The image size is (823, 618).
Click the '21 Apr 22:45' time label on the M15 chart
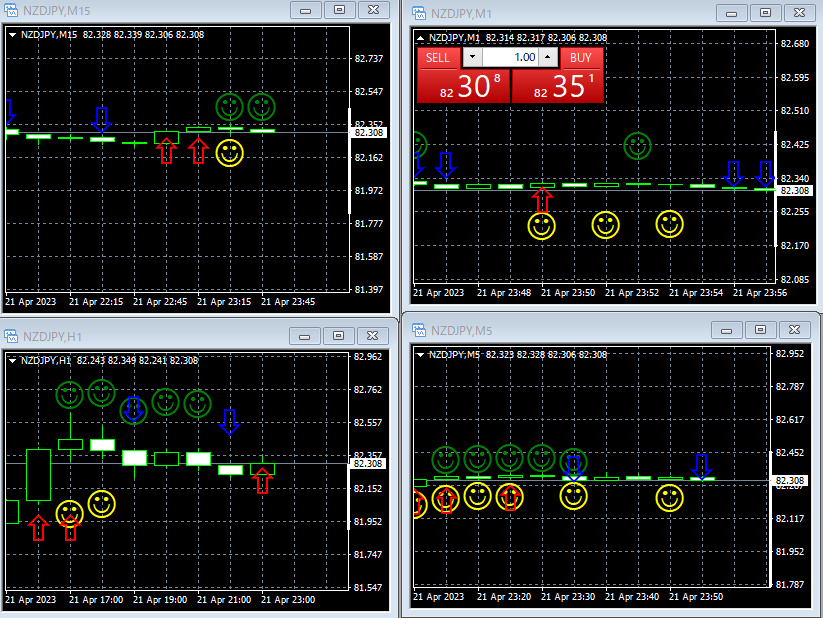click(x=160, y=302)
